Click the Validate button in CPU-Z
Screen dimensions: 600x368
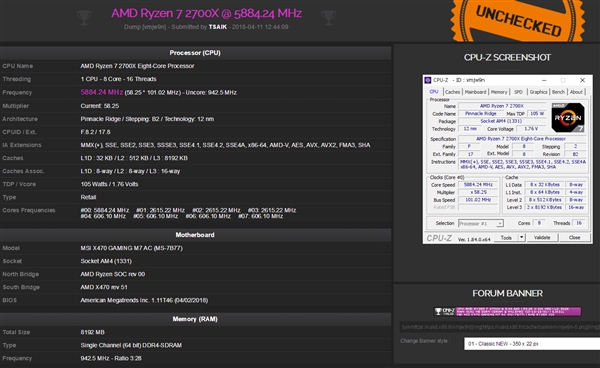click(542, 238)
